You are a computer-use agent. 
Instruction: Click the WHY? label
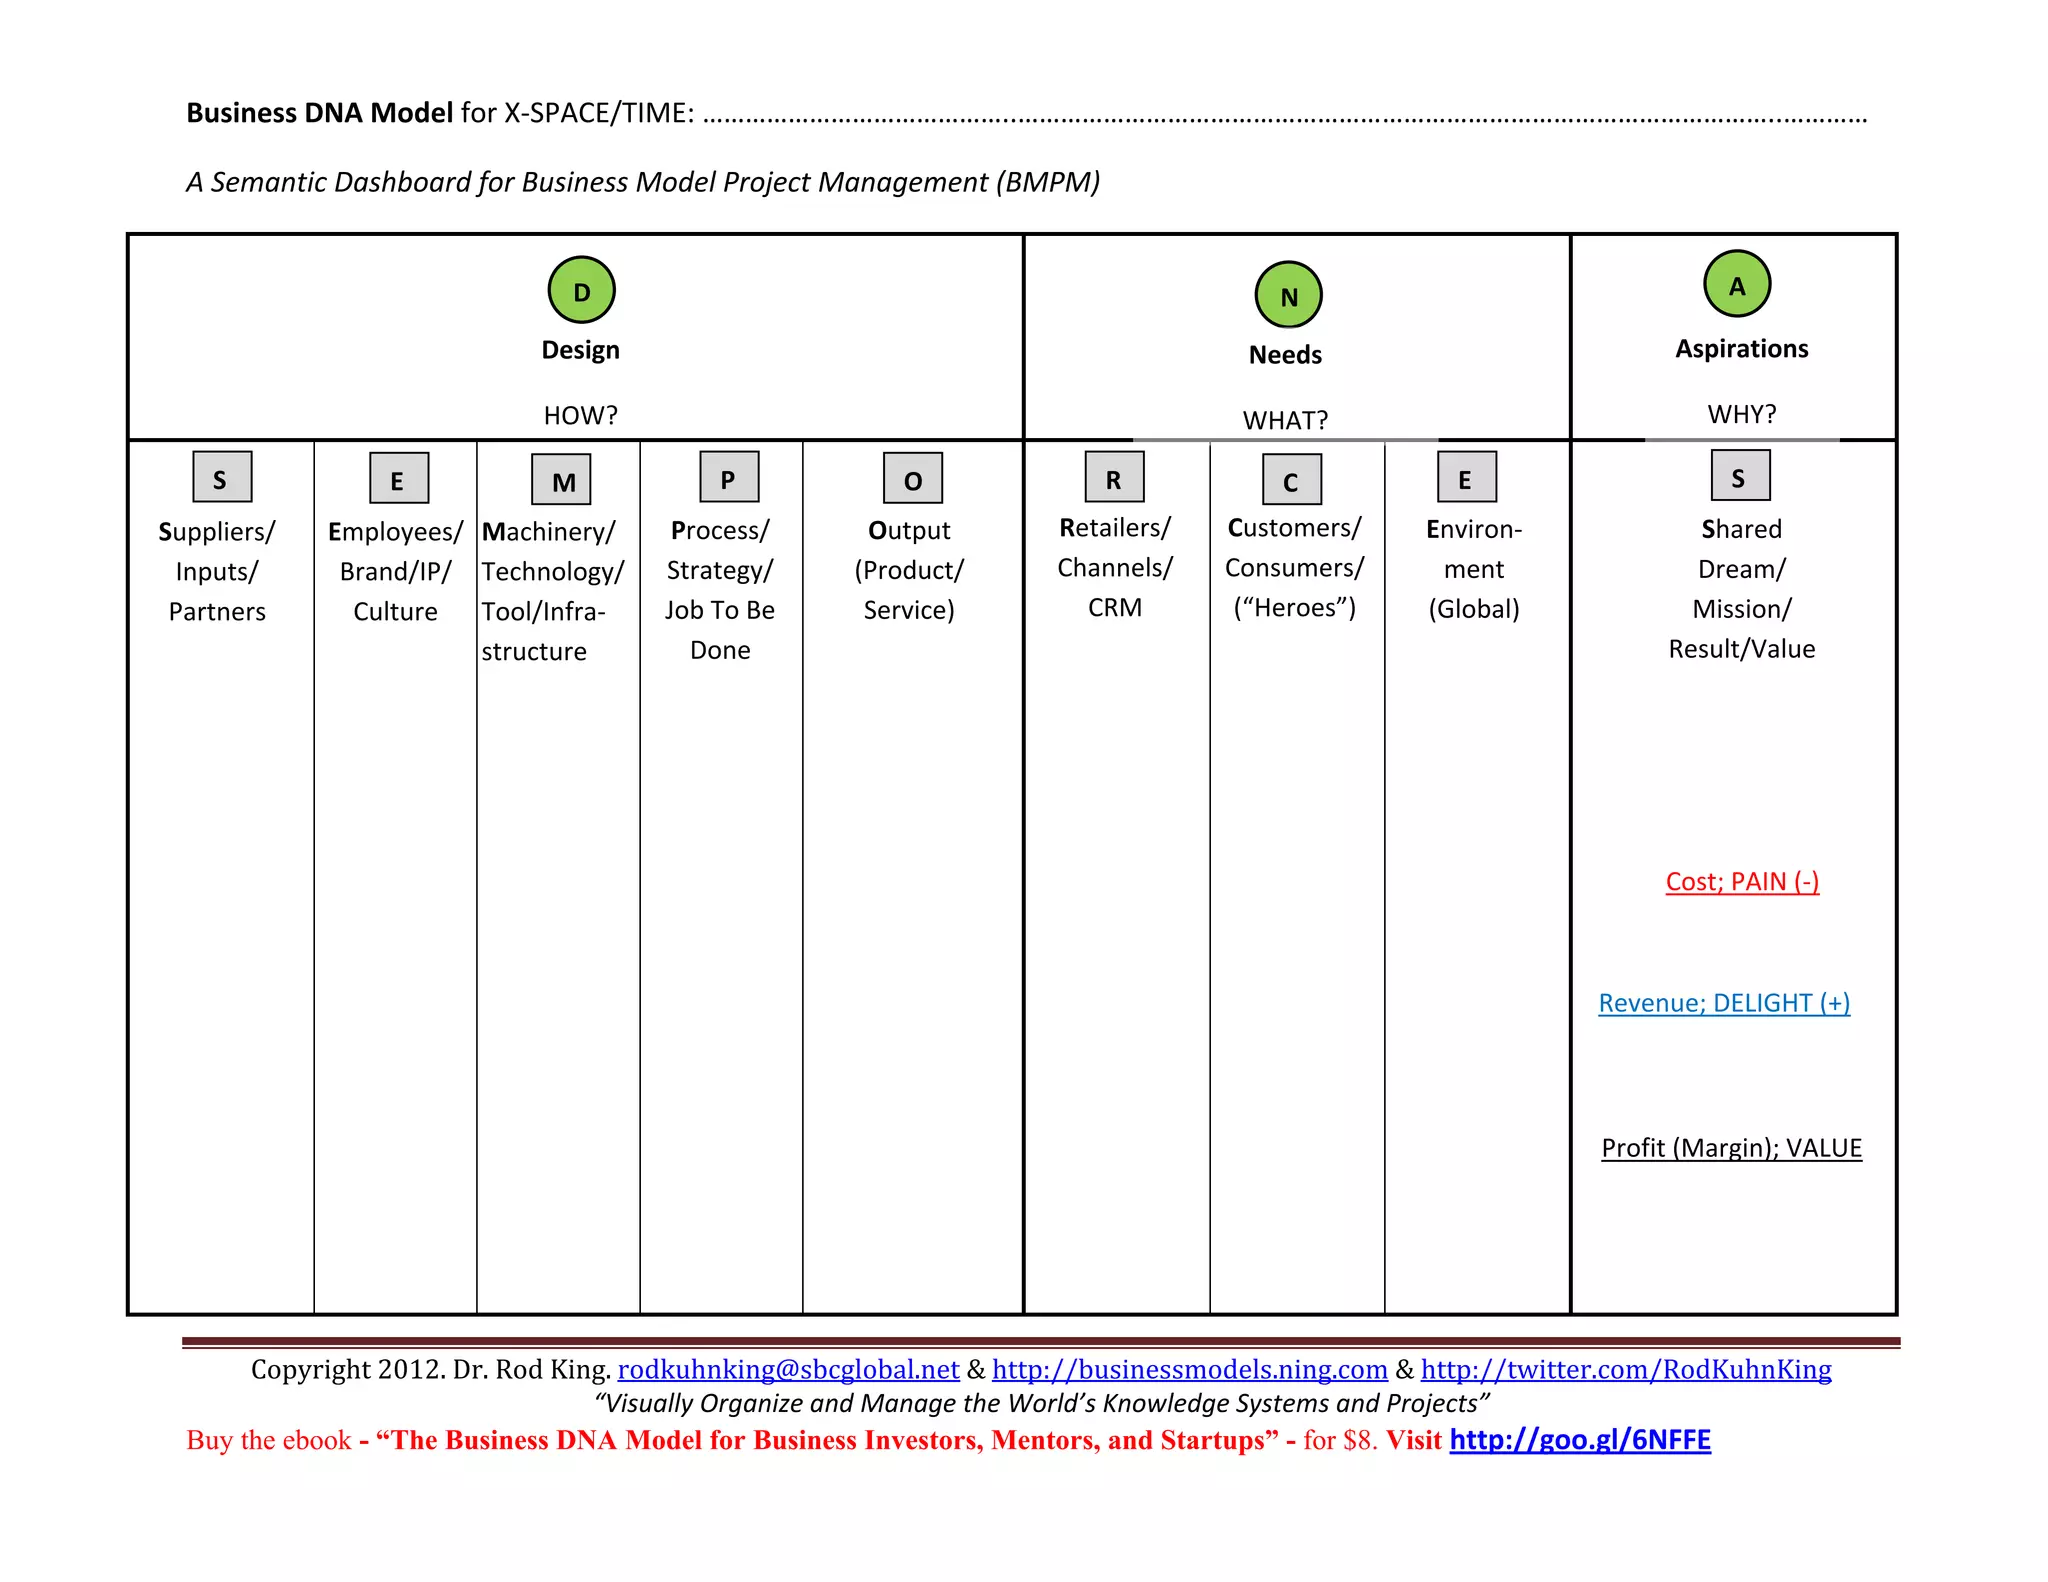point(1742,414)
